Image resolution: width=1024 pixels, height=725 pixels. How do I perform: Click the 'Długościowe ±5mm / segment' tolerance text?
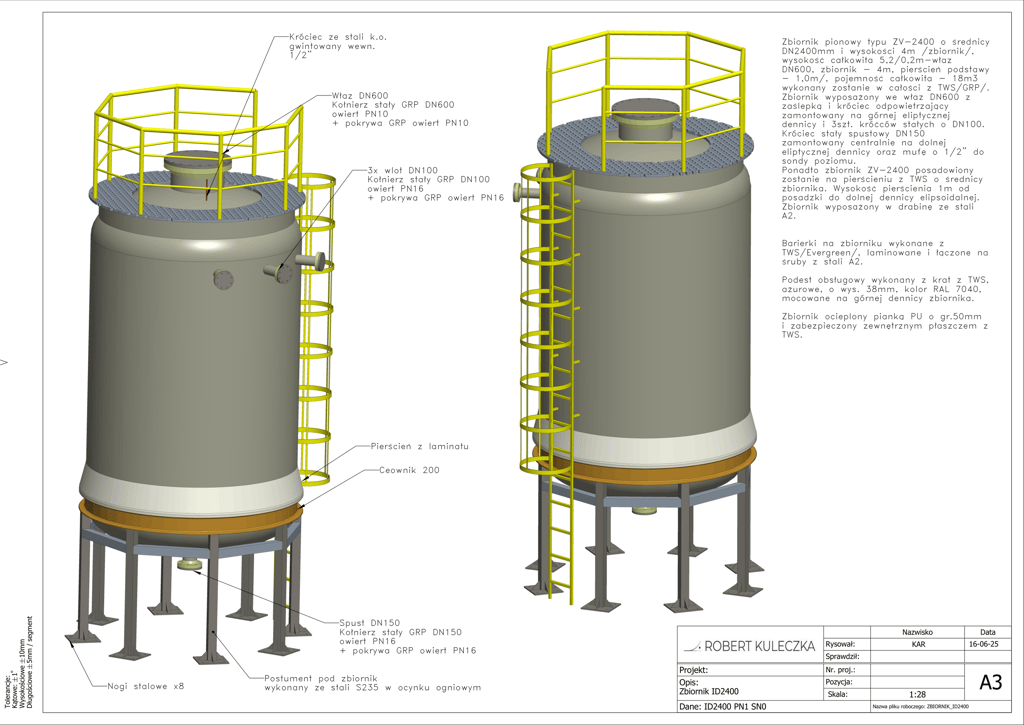point(29,662)
